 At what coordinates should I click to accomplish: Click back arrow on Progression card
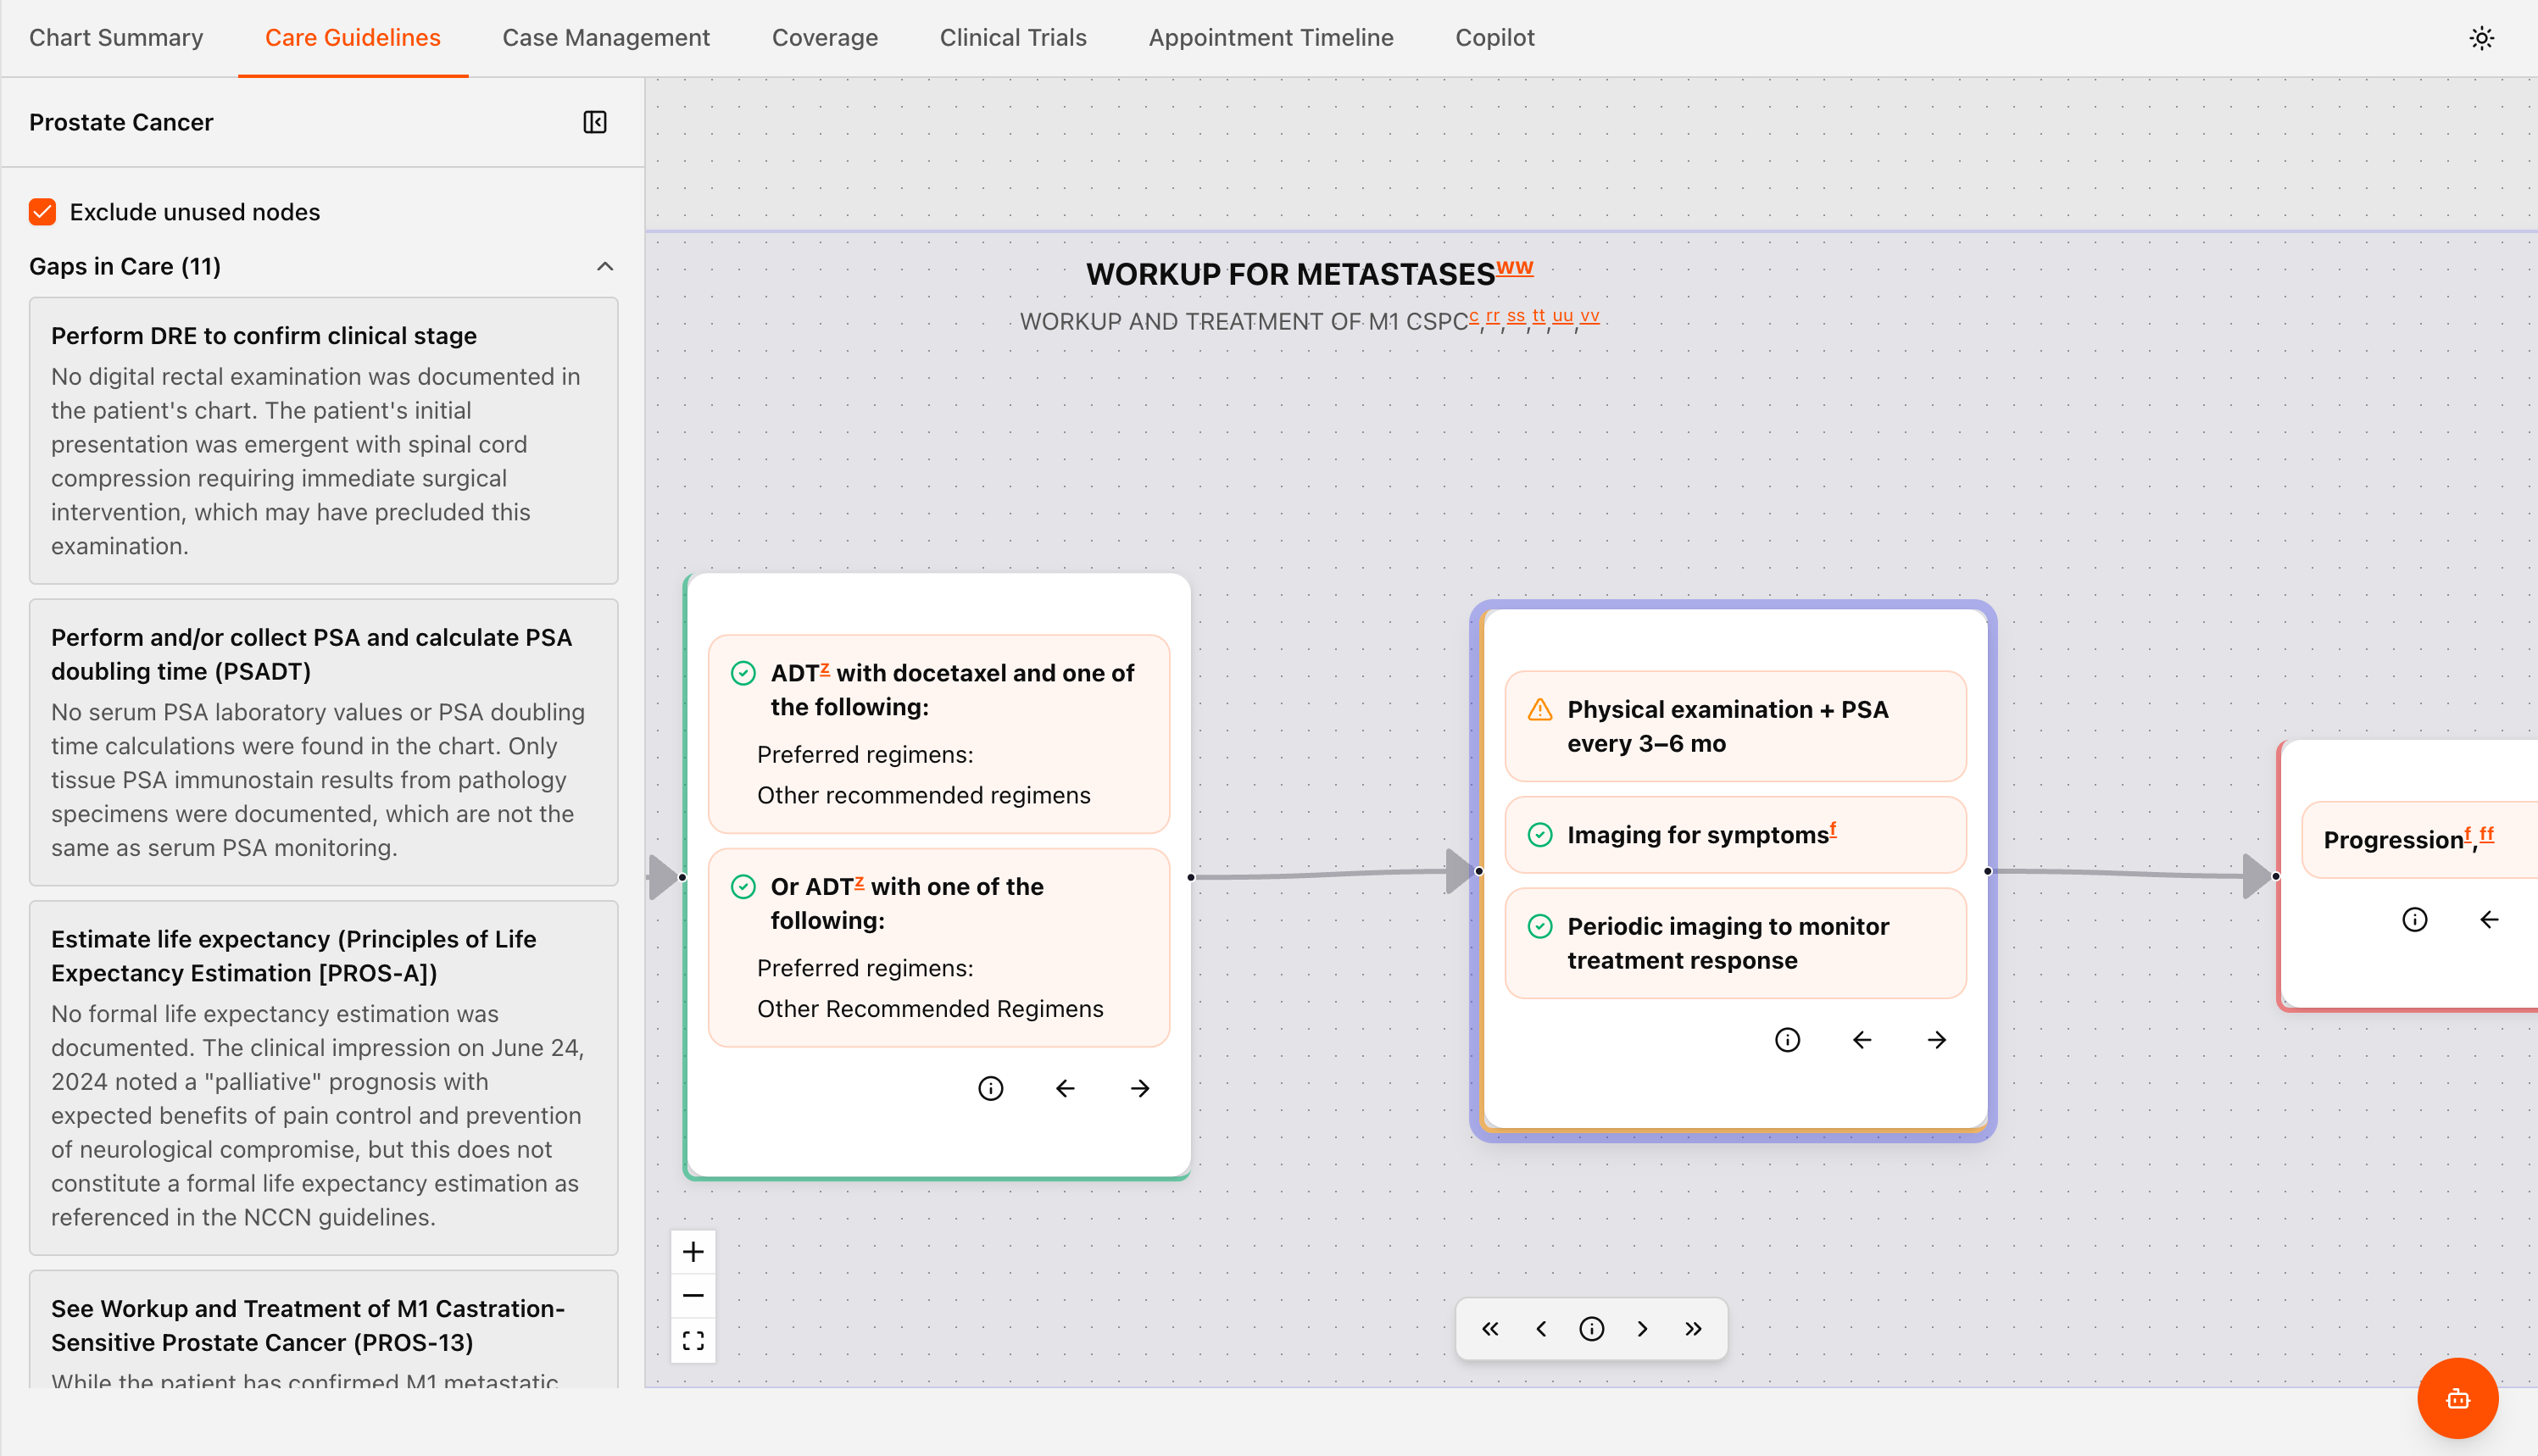[2489, 919]
